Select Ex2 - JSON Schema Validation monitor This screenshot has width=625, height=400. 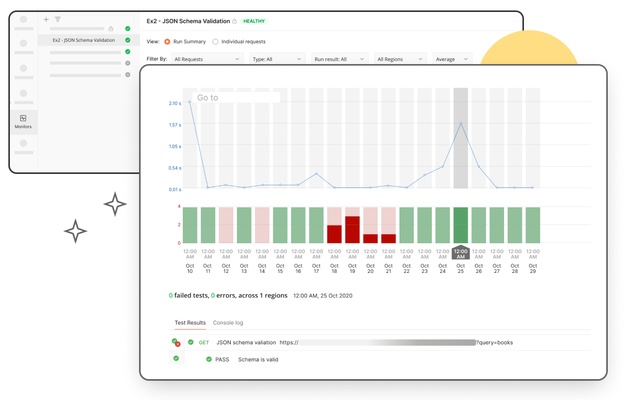point(83,40)
